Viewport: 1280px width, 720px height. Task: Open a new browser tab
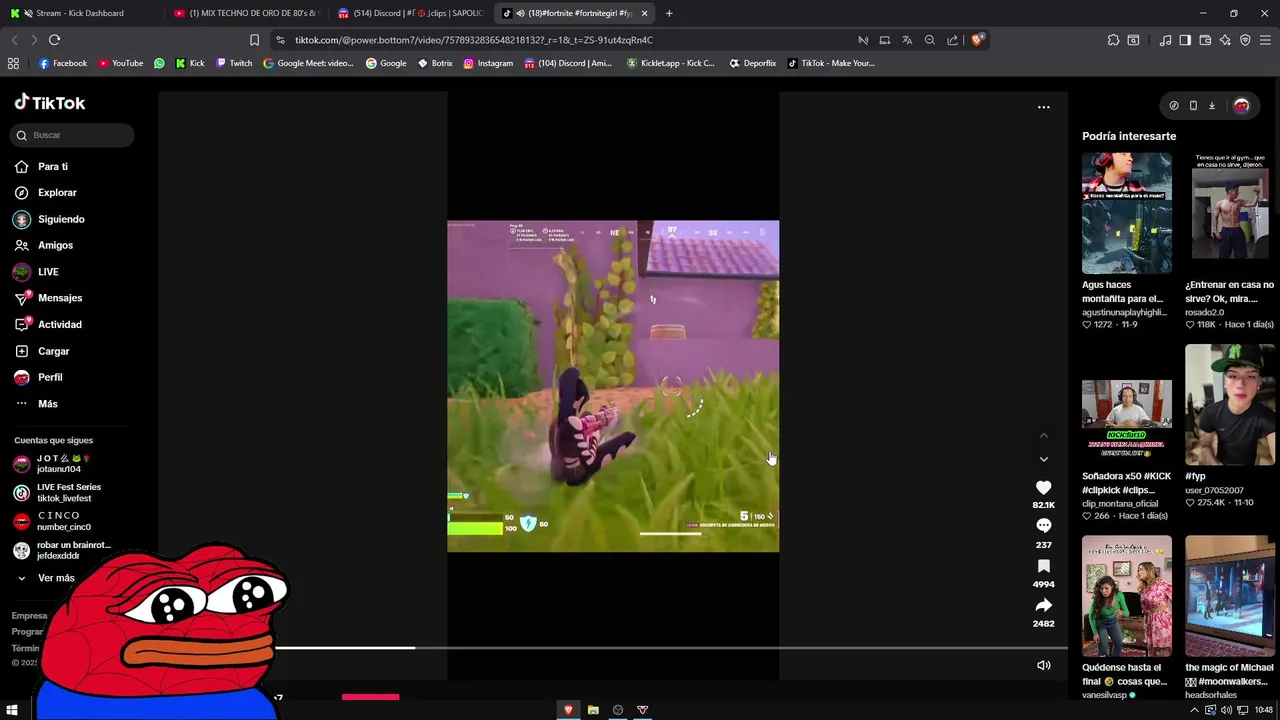click(x=669, y=13)
